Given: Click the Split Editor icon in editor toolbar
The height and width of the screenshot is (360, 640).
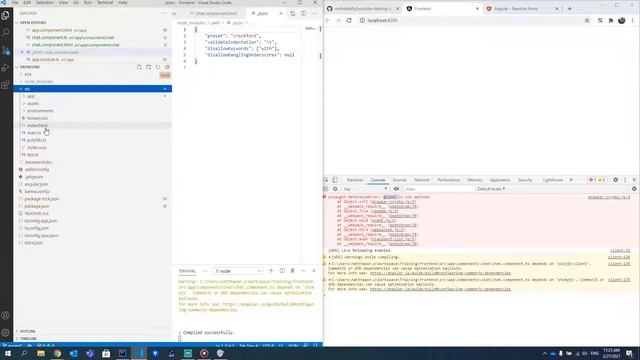Looking at the screenshot, I should [303, 13].
